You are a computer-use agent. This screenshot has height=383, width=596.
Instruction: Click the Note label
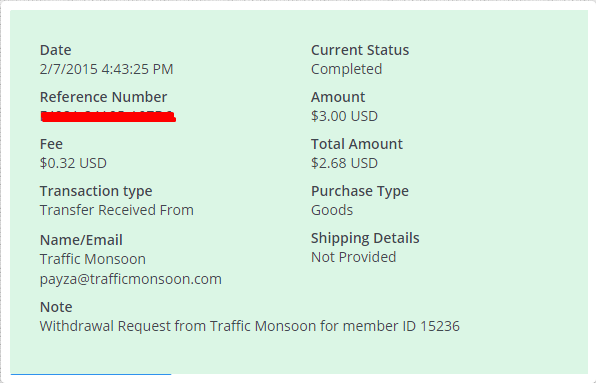(56, 307)
